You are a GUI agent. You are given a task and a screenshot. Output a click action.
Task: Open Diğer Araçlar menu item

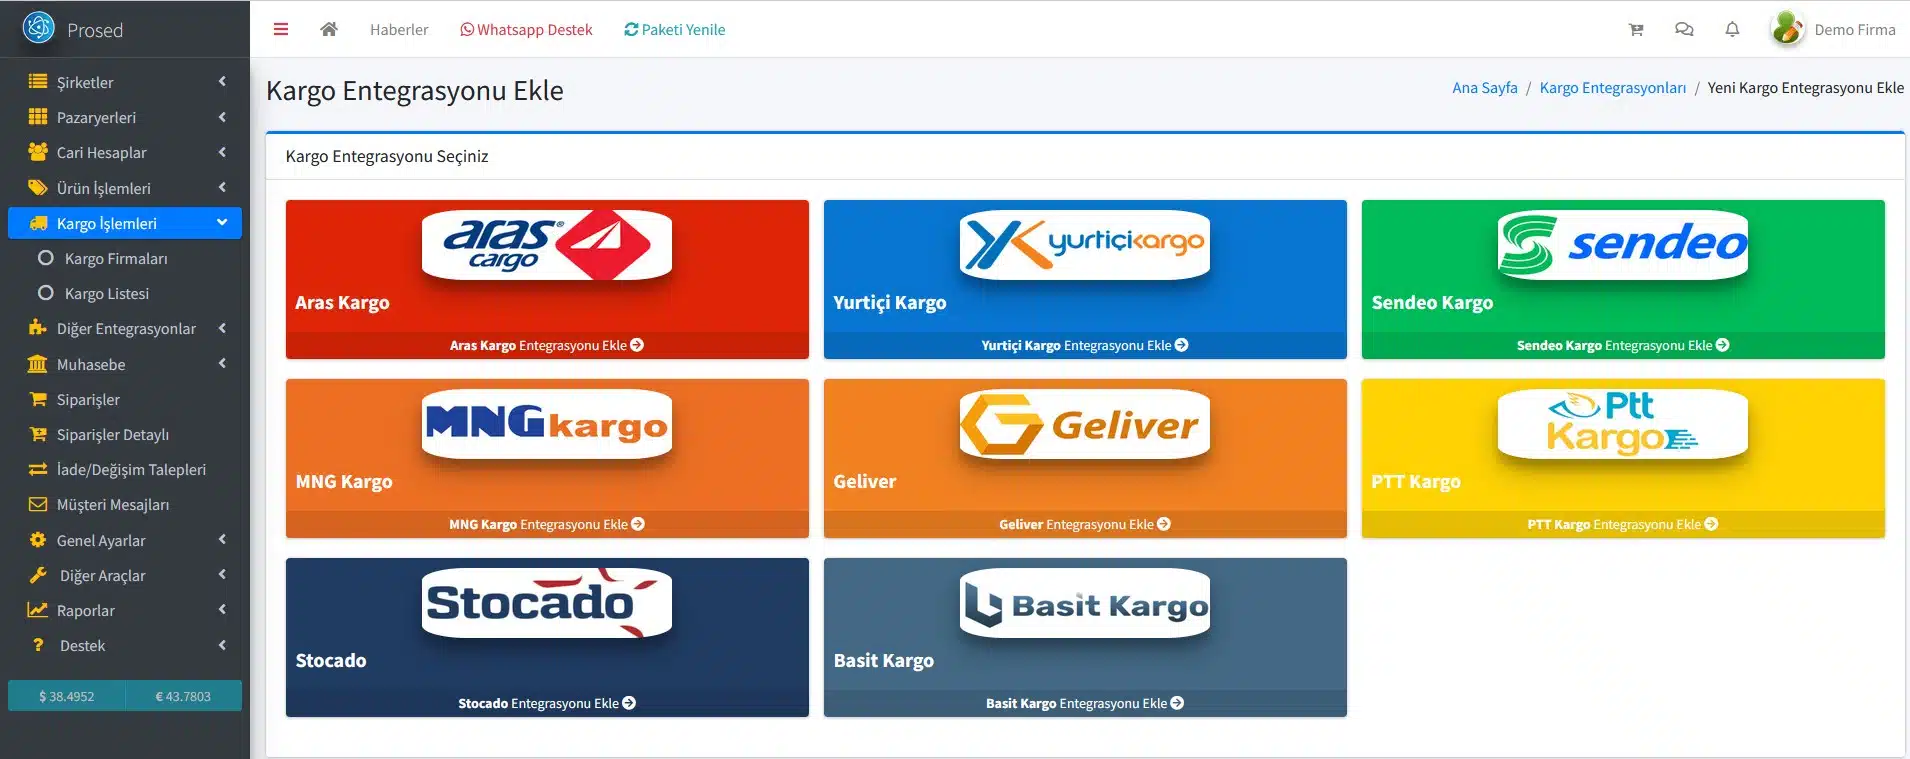click(x=125, y=575)
